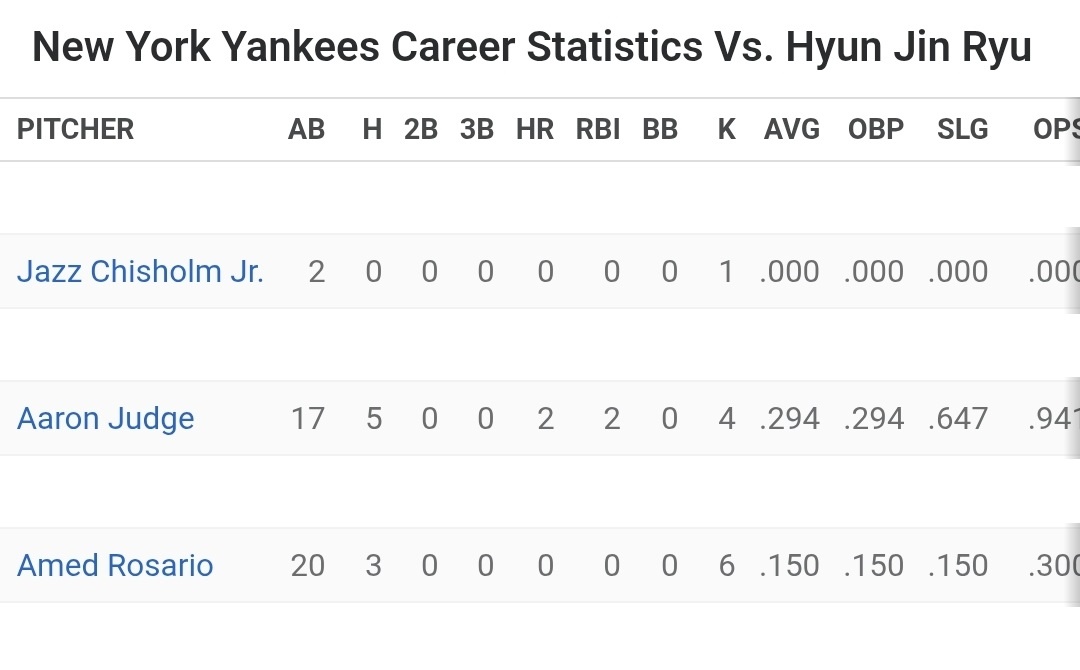This screenshot has width=1080, height=670.
Task: Open Jazz Chisholm Jr. player link
Action: (x=140, y=272)
